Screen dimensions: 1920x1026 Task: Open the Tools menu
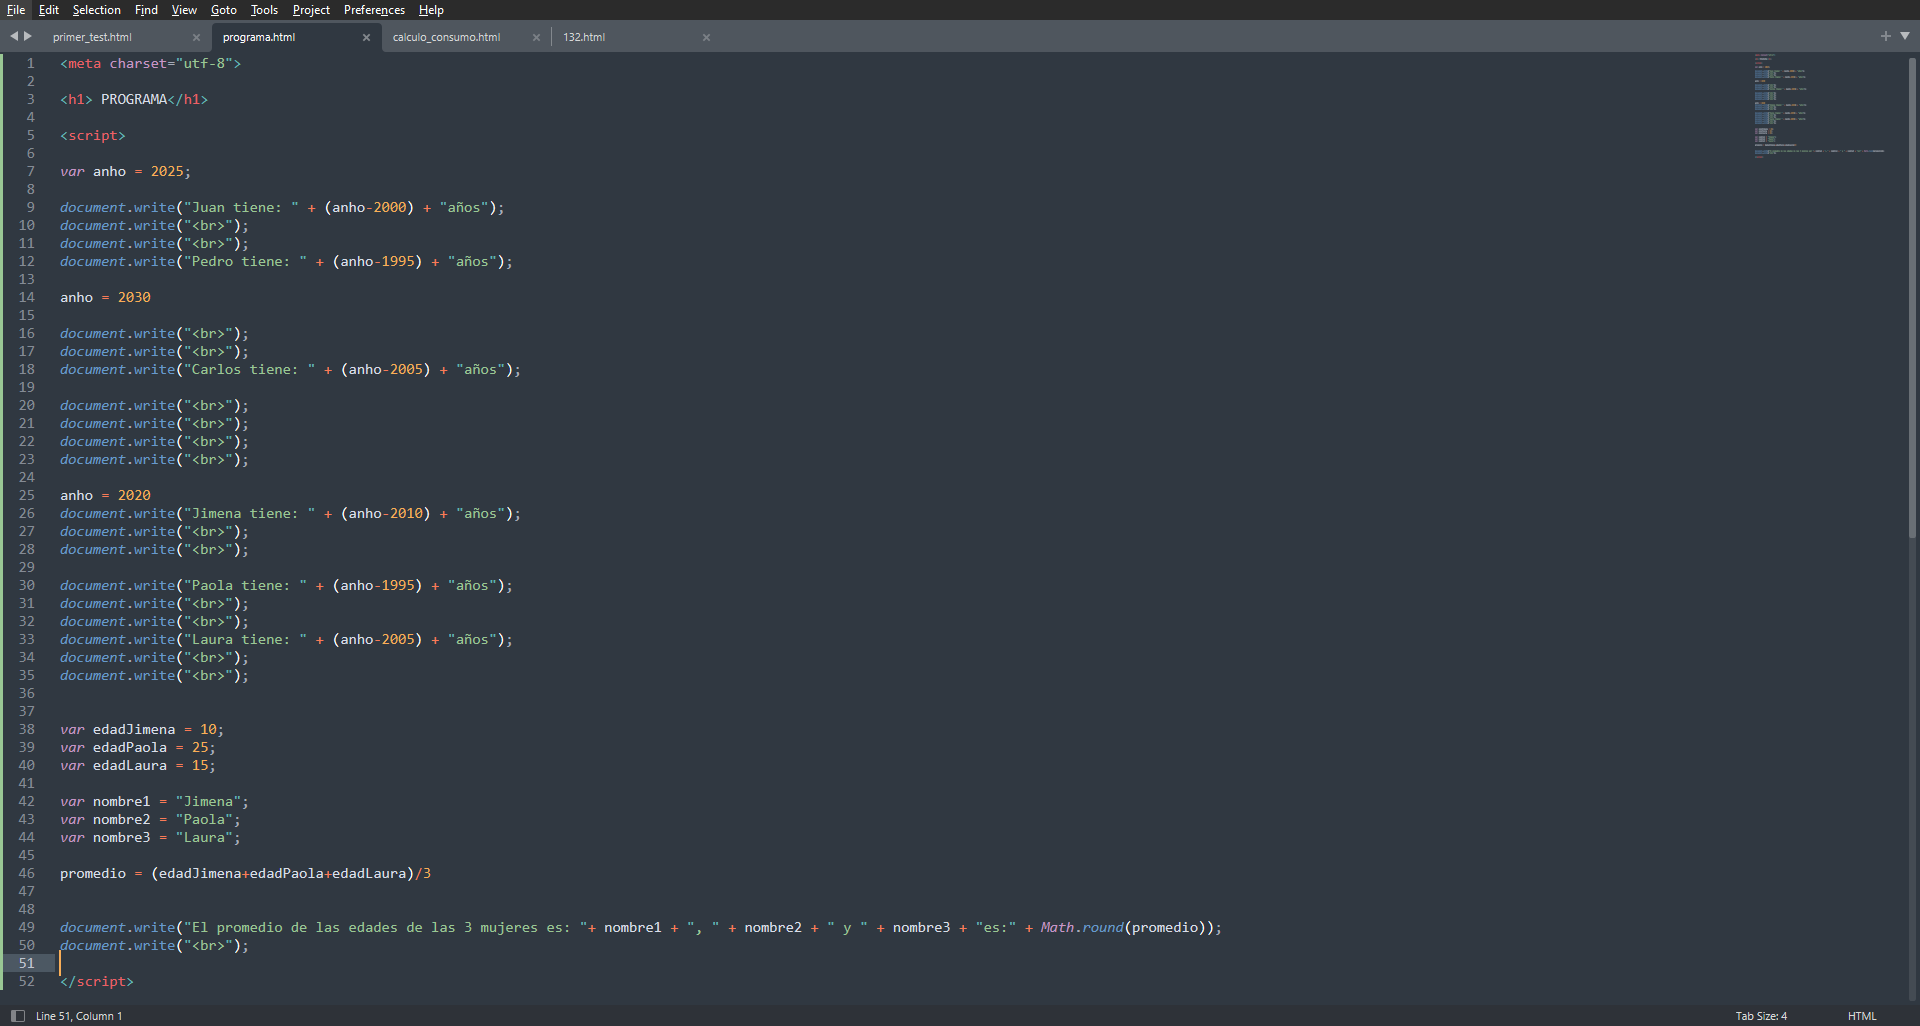(264, 10)
